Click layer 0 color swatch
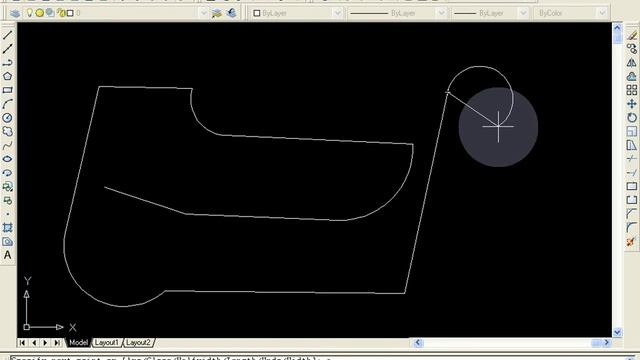Image resolution: width=640 pixels, height=360 pixels. [x=70, y=13]
